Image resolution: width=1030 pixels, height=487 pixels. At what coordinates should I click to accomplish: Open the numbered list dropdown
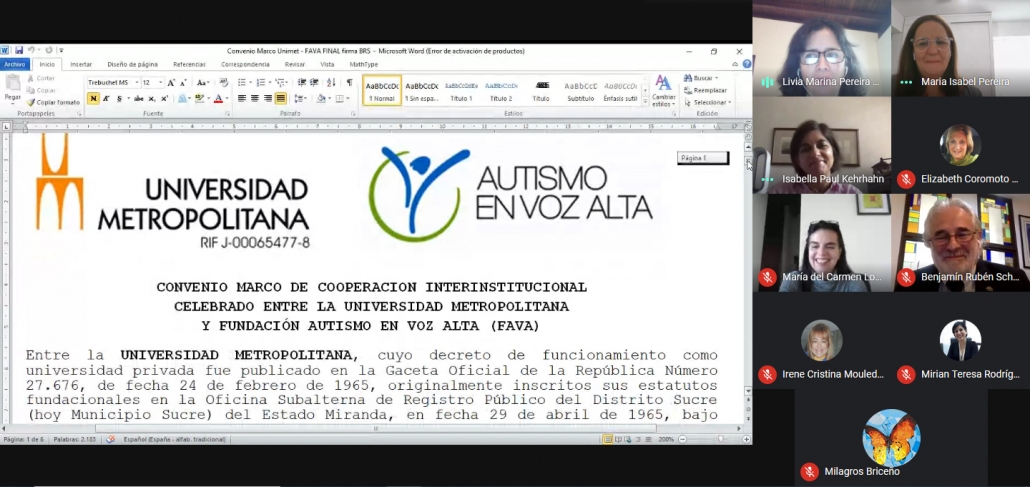pyautogui.click(x=268, y=83)
